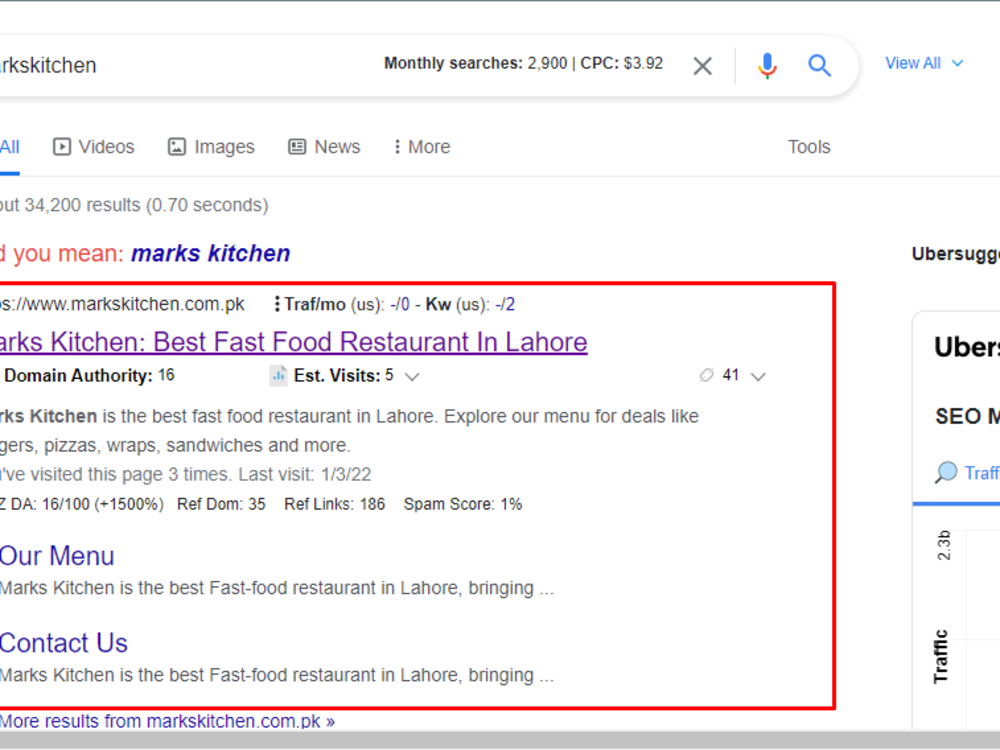Click the 34,200 results count text
Screen dimensions: 1000x750
[x=82, y=205]
